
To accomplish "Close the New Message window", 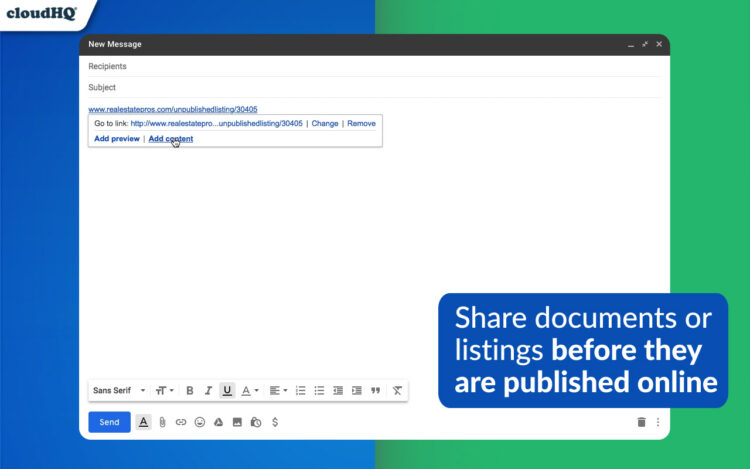I will 659,44.
